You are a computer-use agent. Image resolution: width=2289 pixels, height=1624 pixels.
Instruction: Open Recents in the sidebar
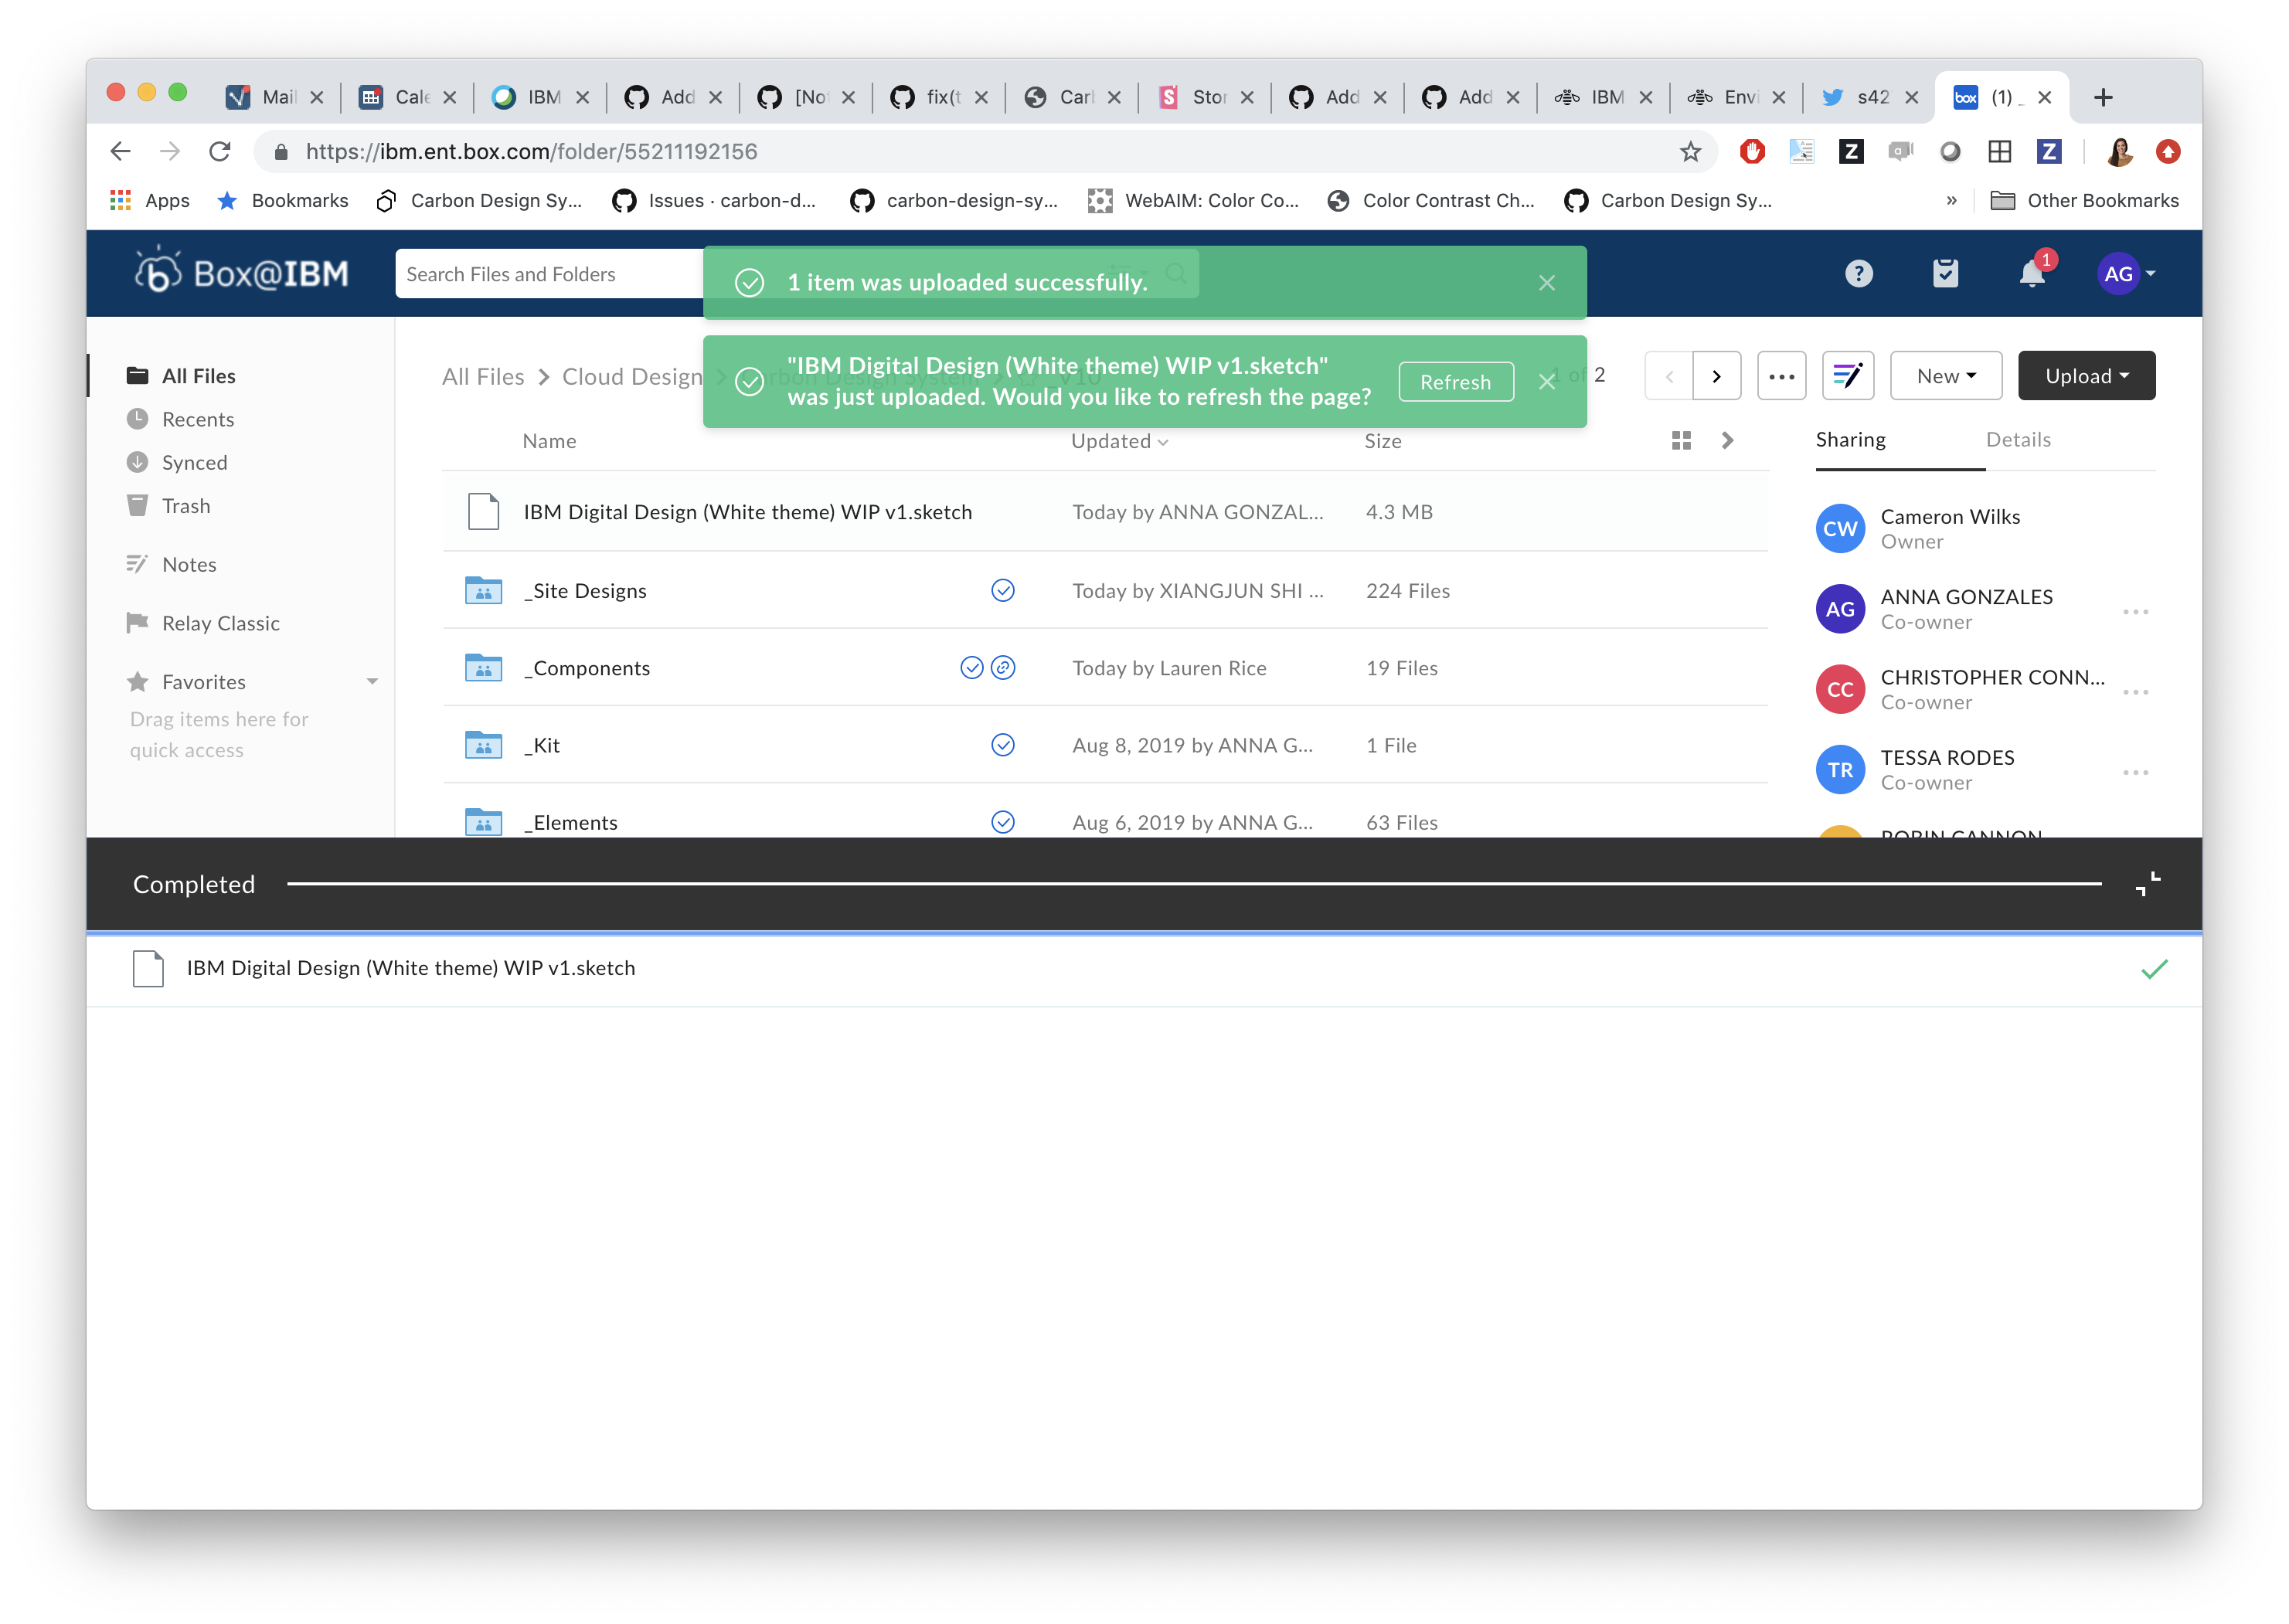click(197, 419)
